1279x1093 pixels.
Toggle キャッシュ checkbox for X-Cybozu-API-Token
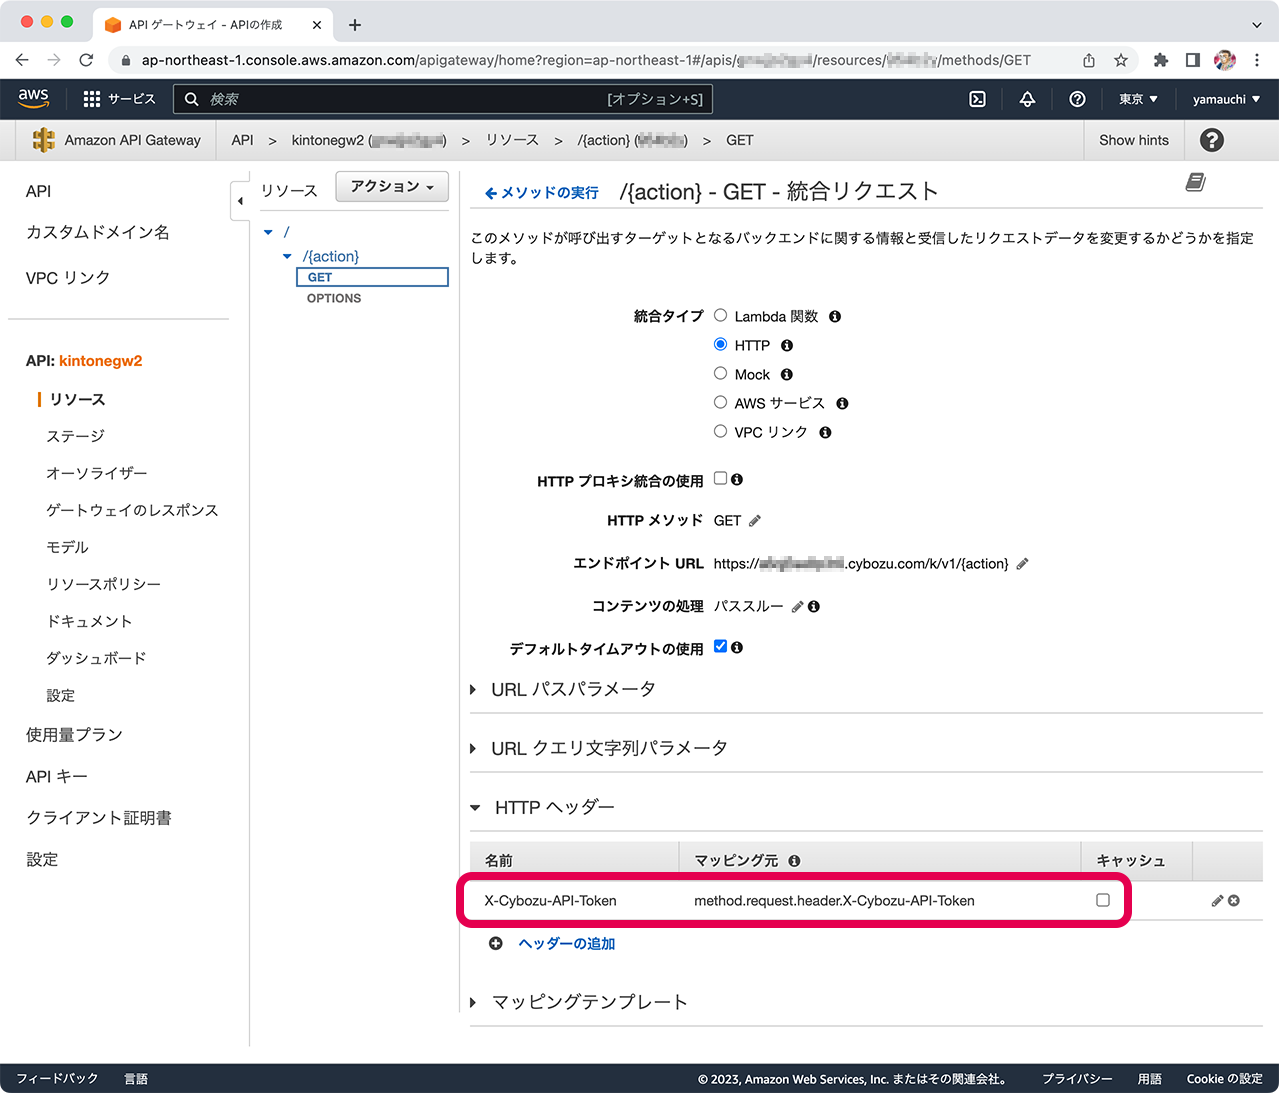[x=1103, y=900]
